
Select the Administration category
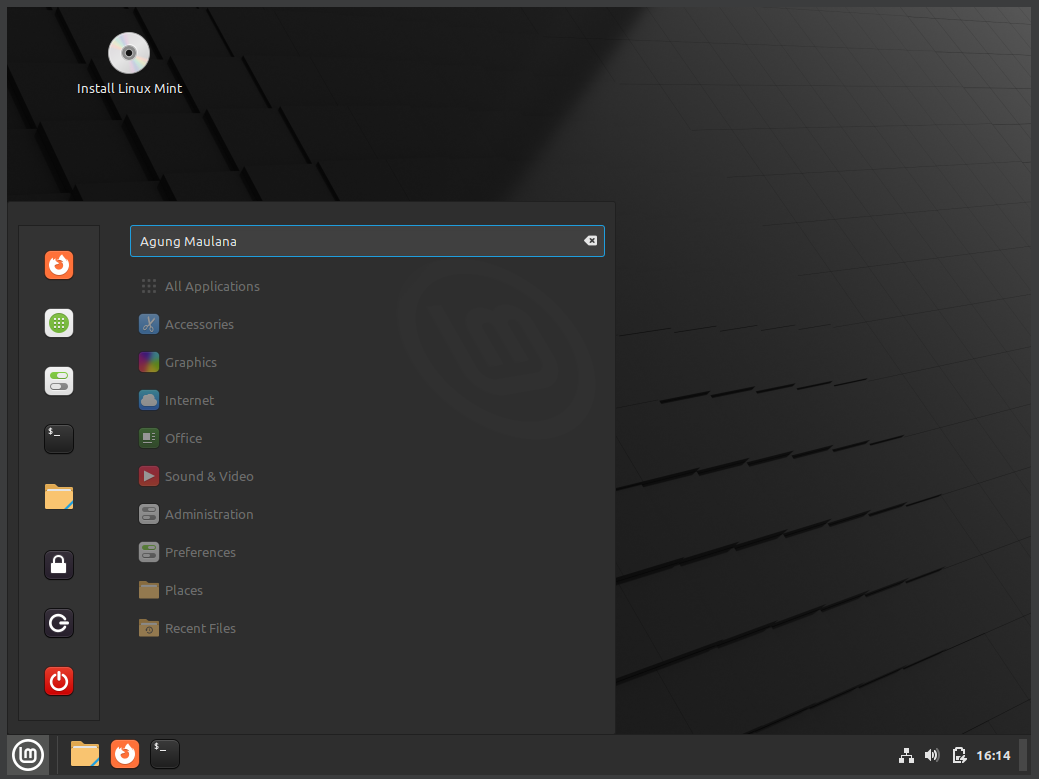208,514
